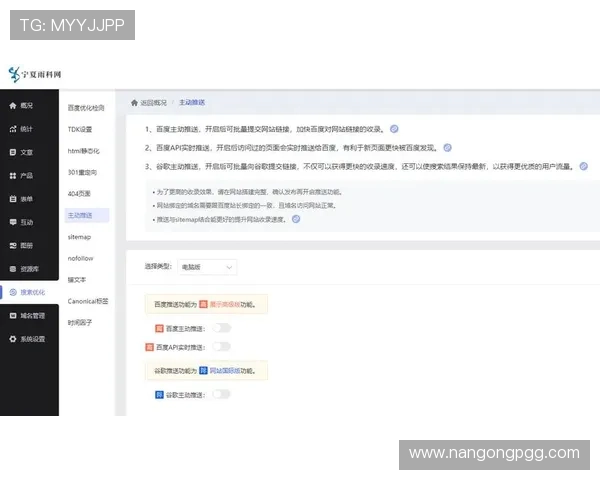The height and width of the screenshot is (480, 600).
Task: Select 搜索优化 via its circular icon
Action: [x=13, y=292]
